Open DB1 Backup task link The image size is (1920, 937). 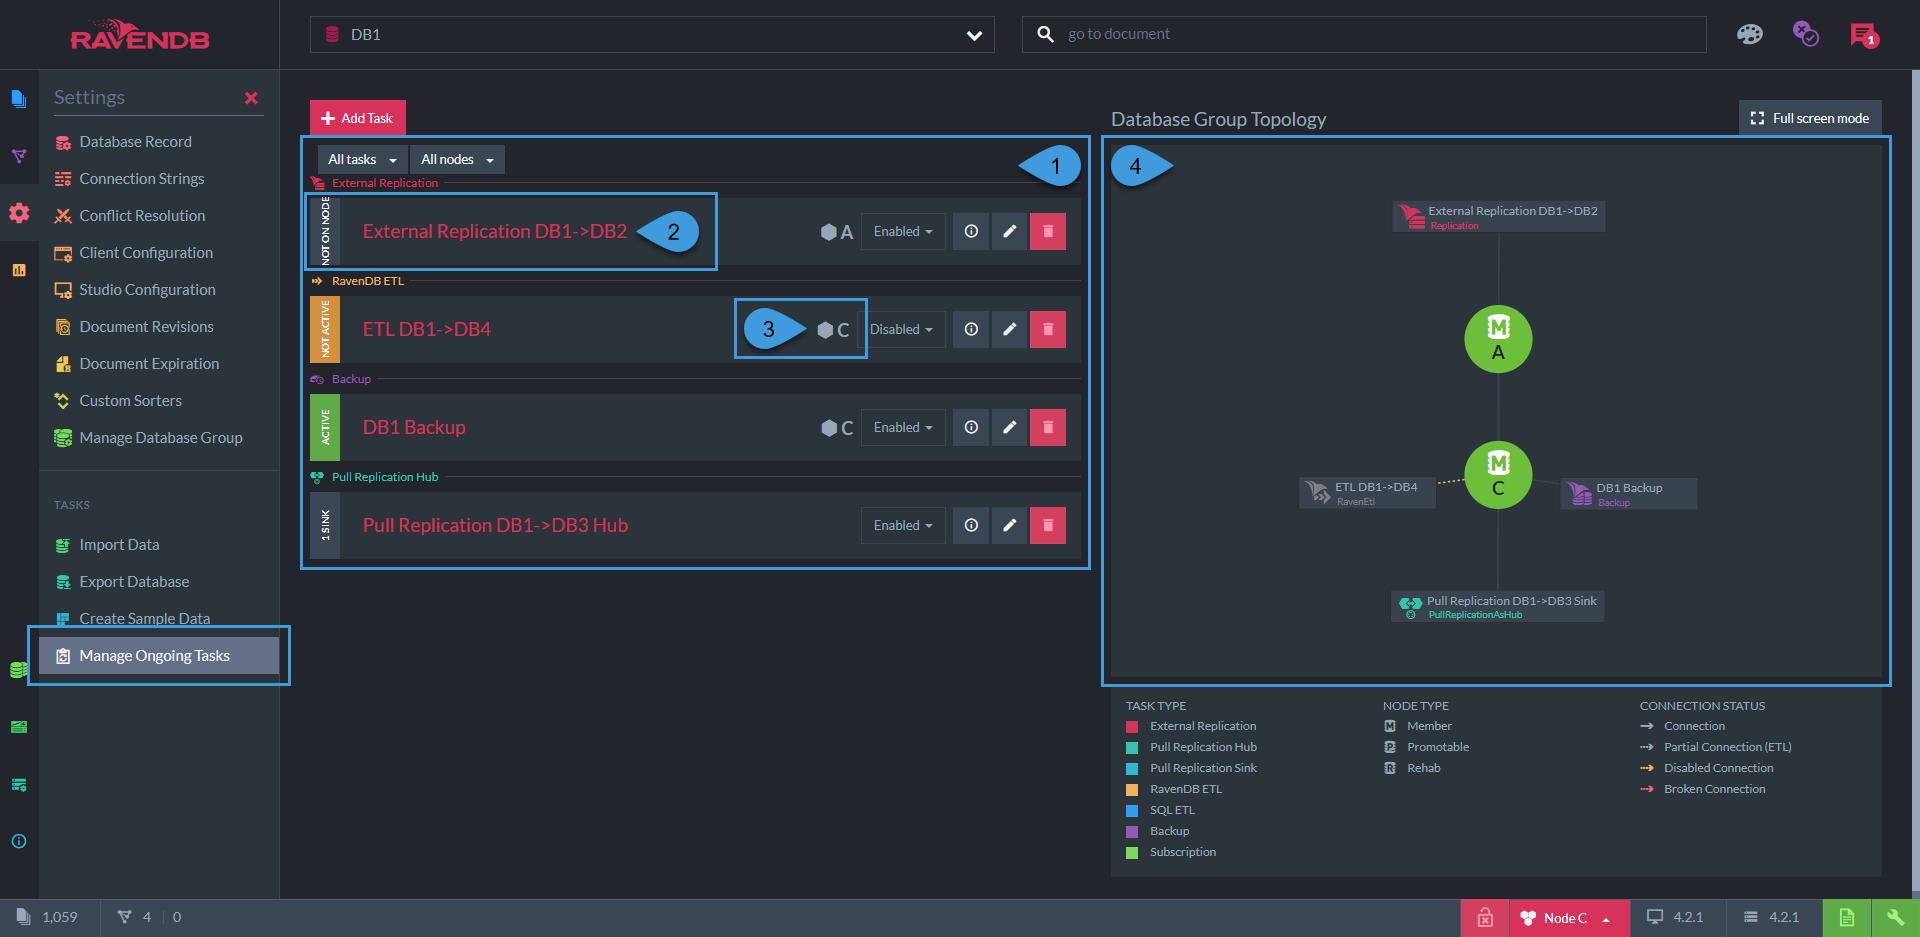(x=414, y=427)
